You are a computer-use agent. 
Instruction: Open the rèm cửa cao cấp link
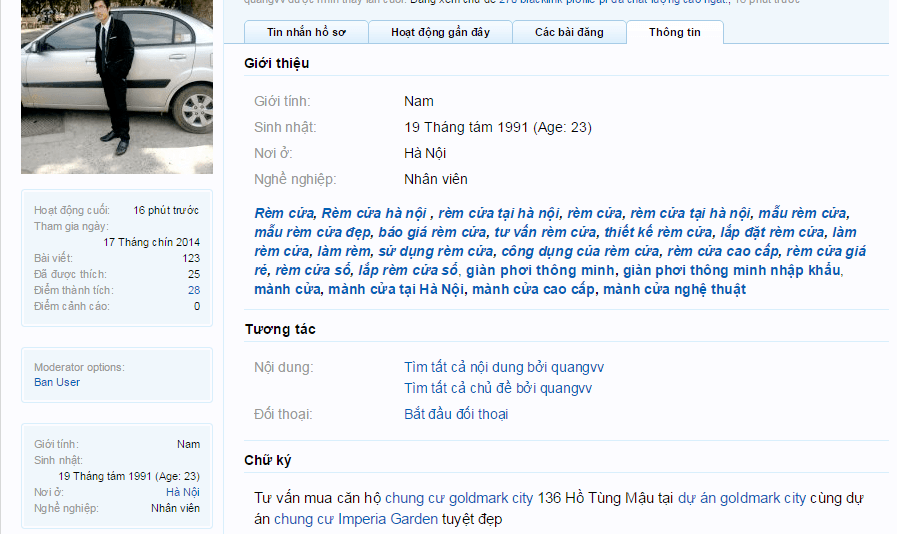[x=723, y=251]
